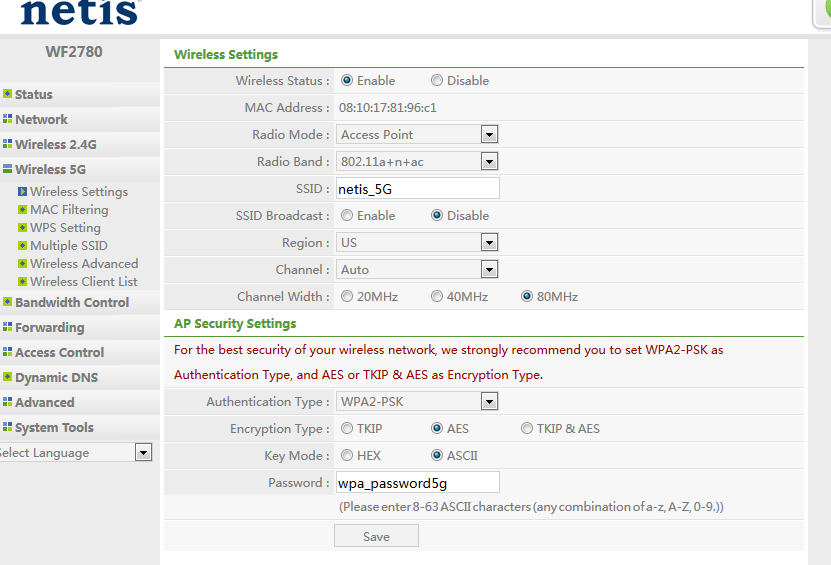Go to MAC Filtering page
The width and height of the screenshot is (831, 565).
[69, 209]
